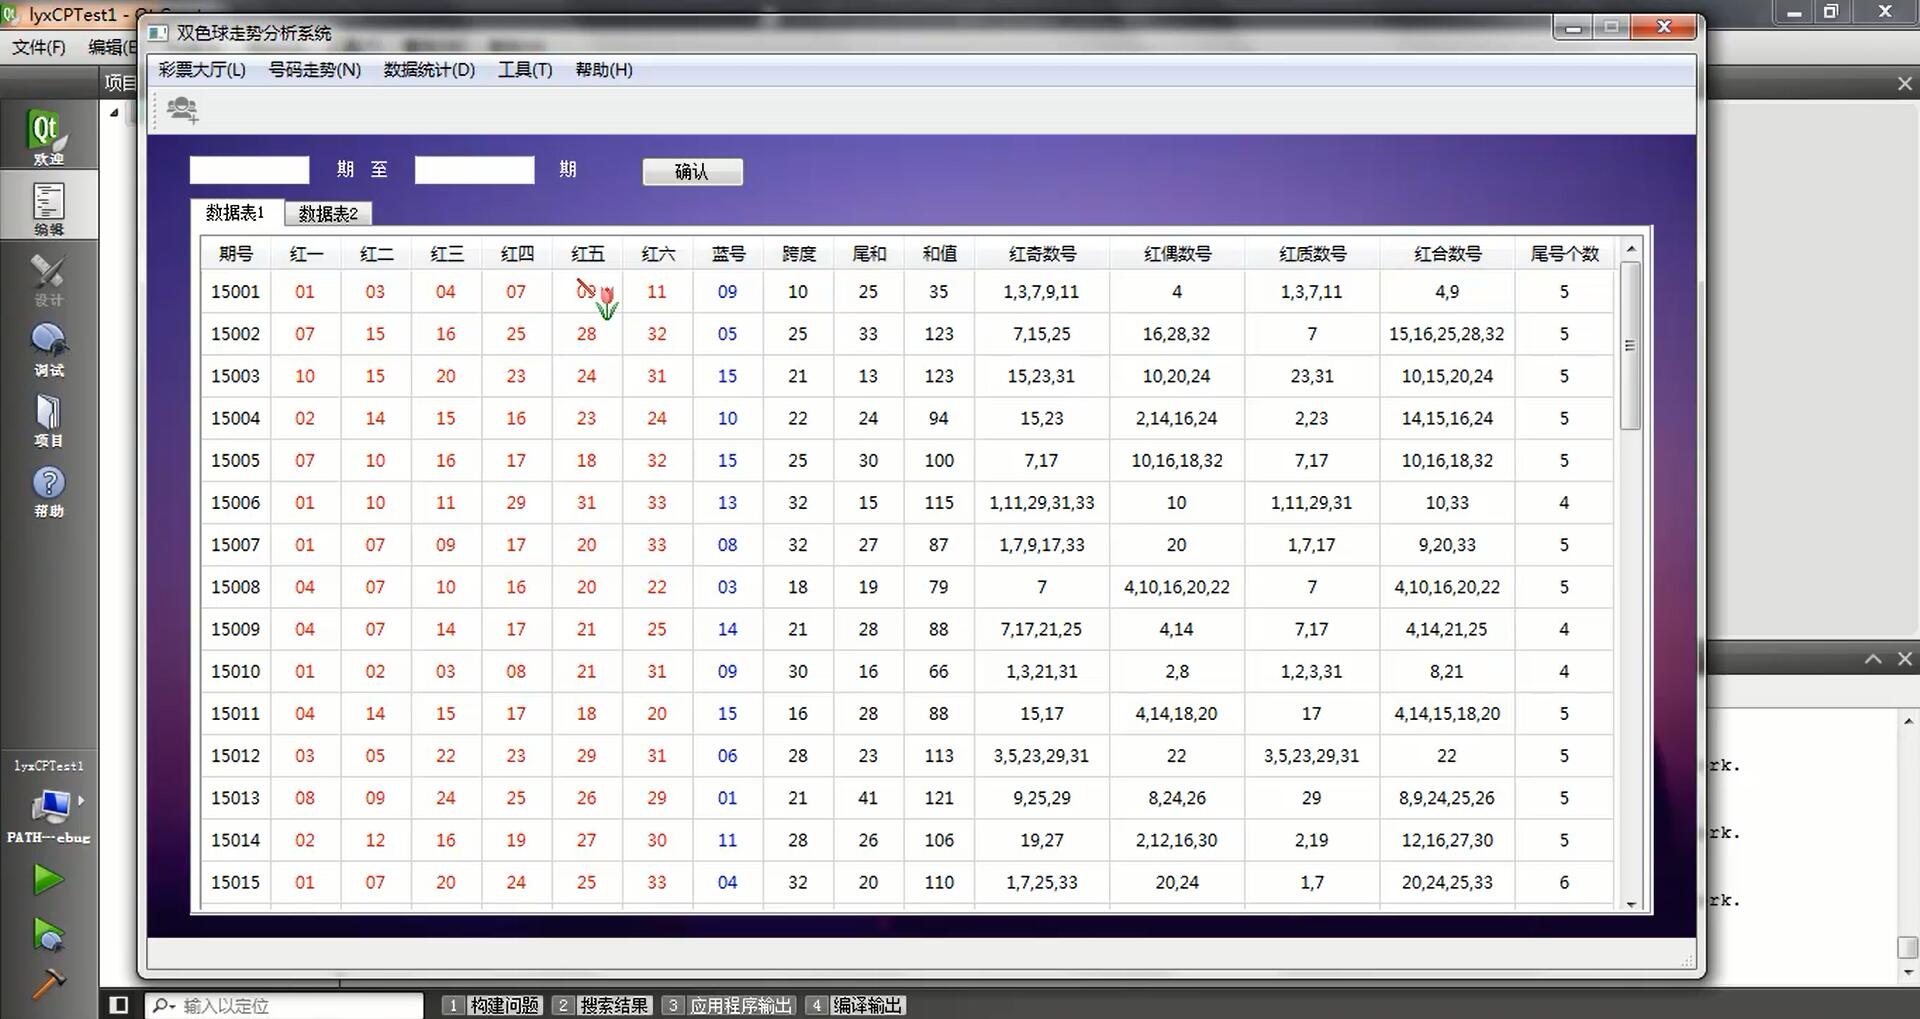Viewport: 1920px width, 1019px height.
Task: Click the 确认 button
Action: click(692, 172)
